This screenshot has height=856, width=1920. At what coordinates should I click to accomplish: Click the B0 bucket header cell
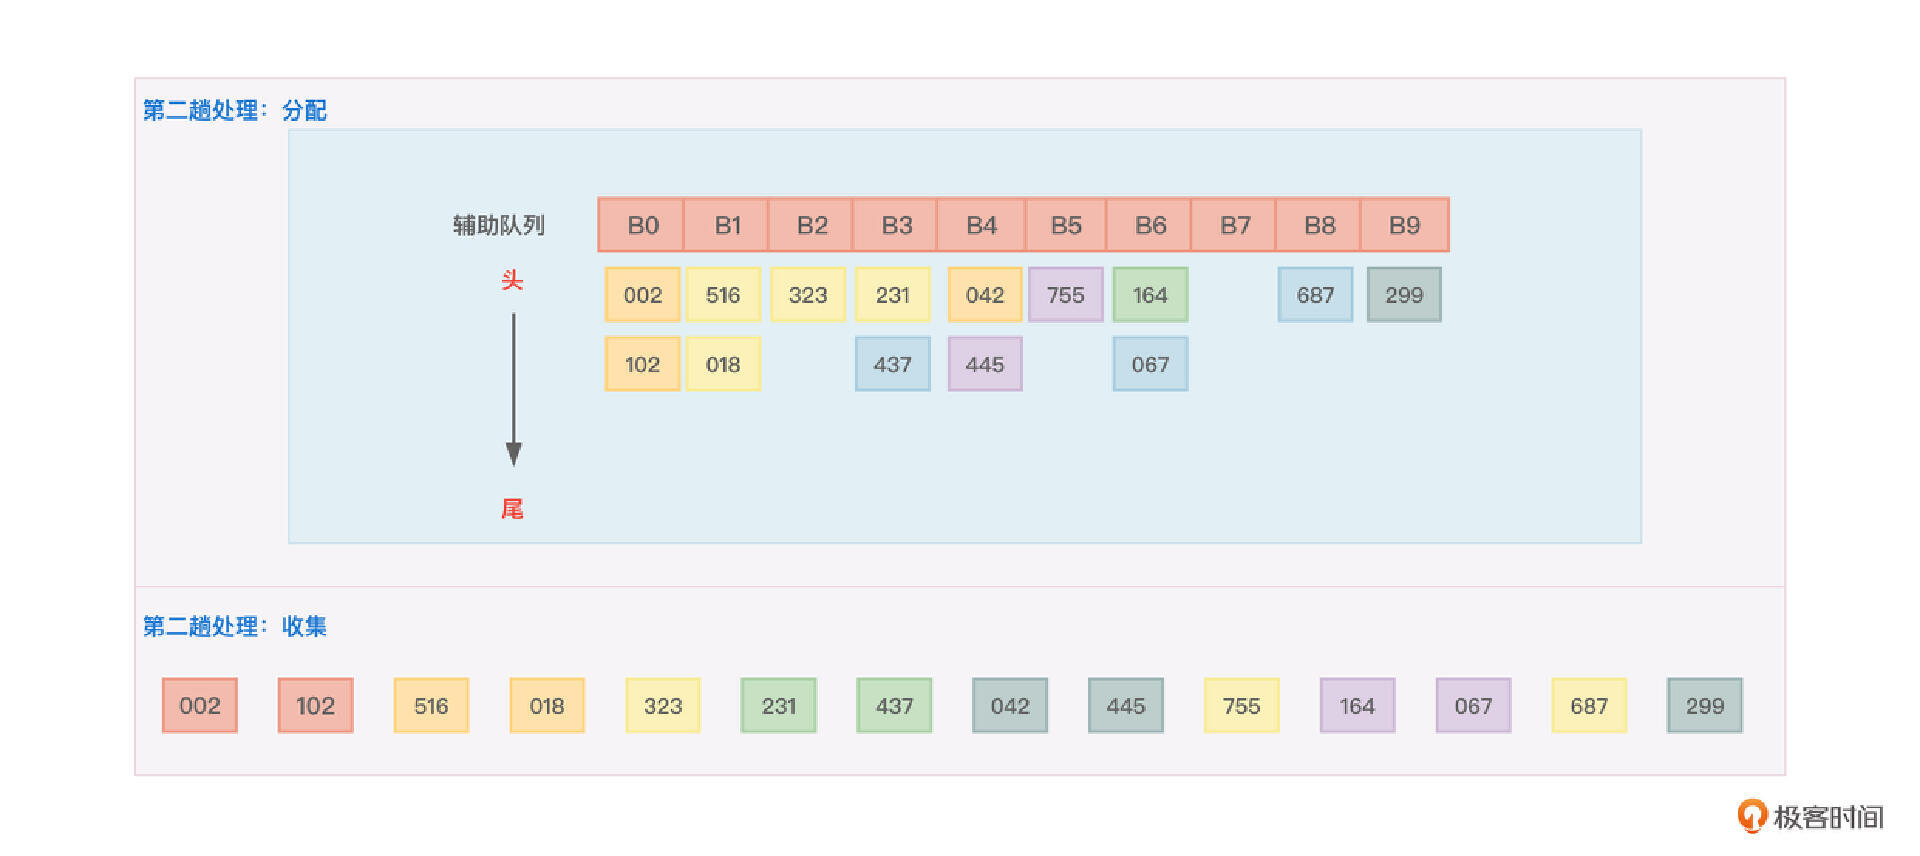tap(642, 225)
